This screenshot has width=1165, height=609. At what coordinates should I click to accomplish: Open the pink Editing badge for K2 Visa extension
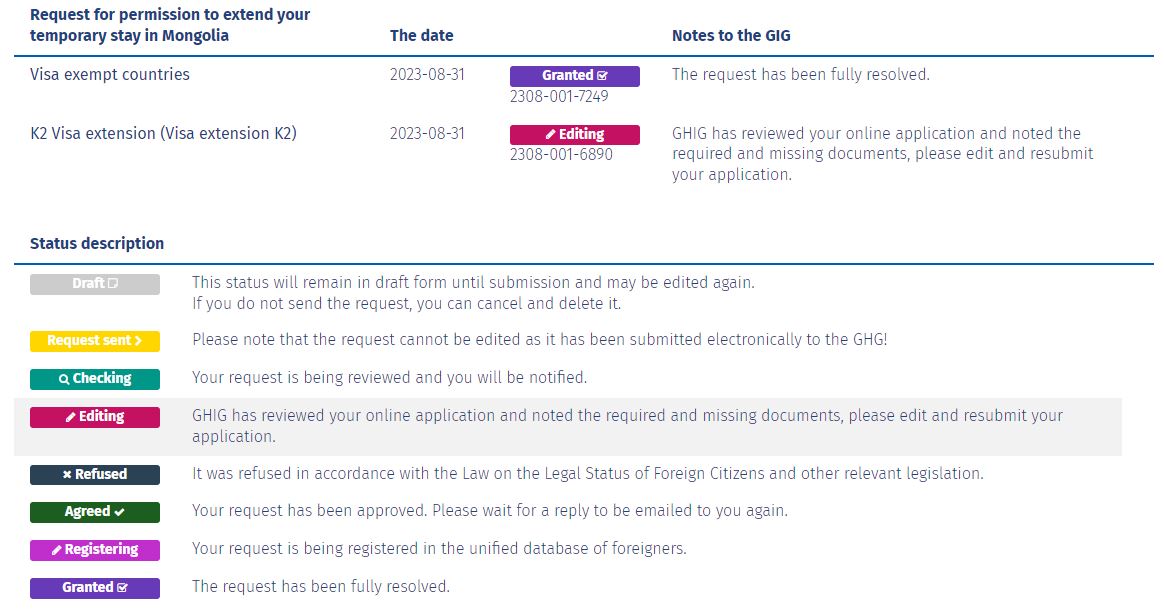tap(574, 134)
